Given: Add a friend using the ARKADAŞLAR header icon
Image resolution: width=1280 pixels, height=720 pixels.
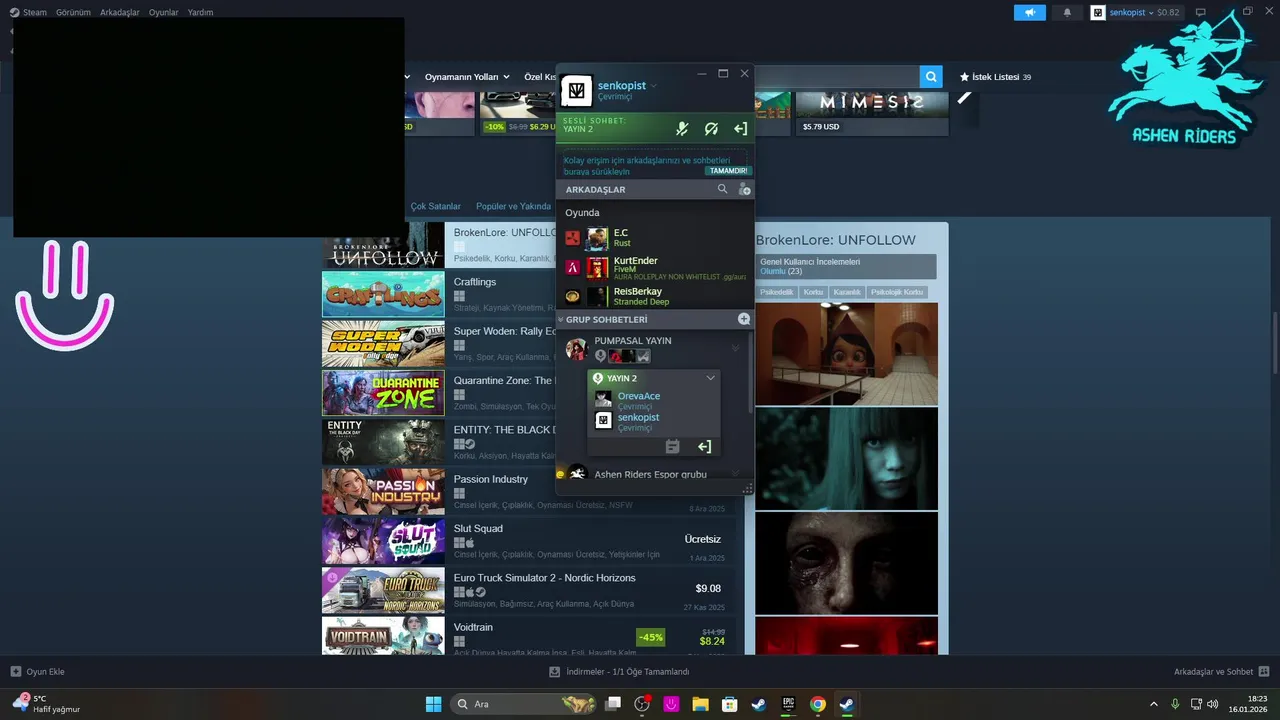Looking at the screenshot, I should (744, 189).
